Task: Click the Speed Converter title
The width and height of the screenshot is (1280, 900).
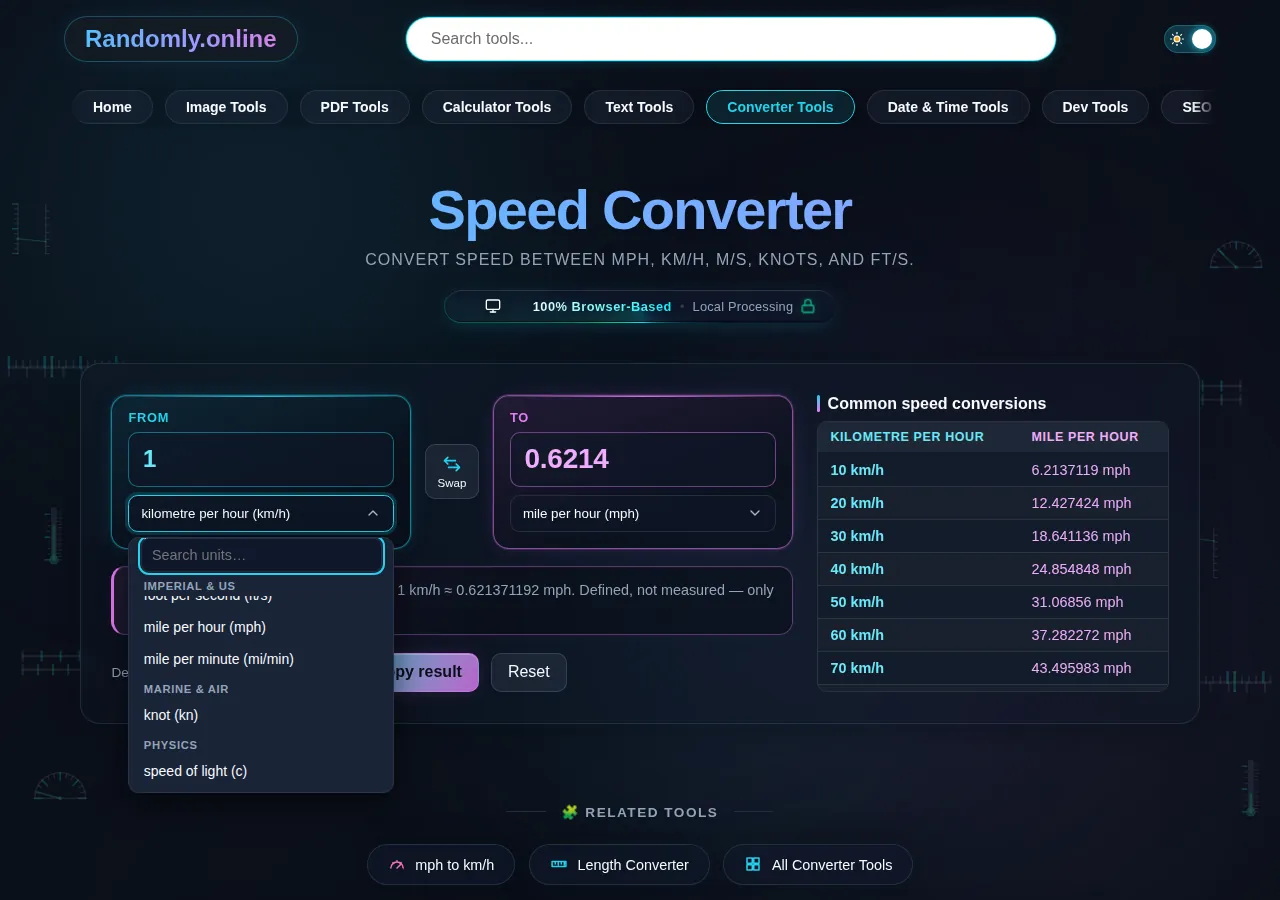Action: click(x=640, y=211)
